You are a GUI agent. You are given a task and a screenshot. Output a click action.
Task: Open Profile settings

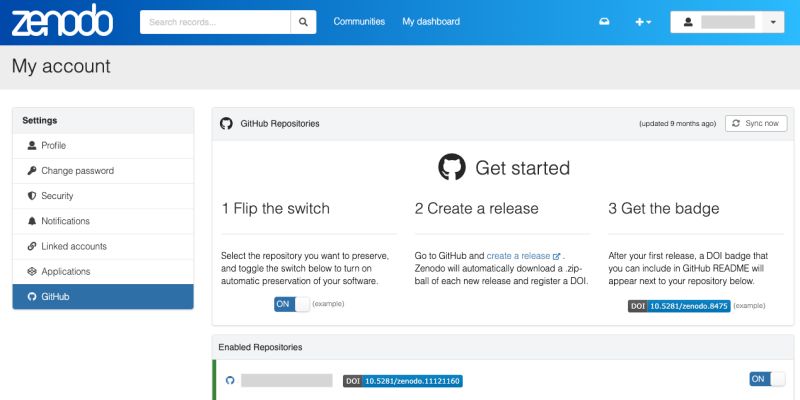[103, 145]
